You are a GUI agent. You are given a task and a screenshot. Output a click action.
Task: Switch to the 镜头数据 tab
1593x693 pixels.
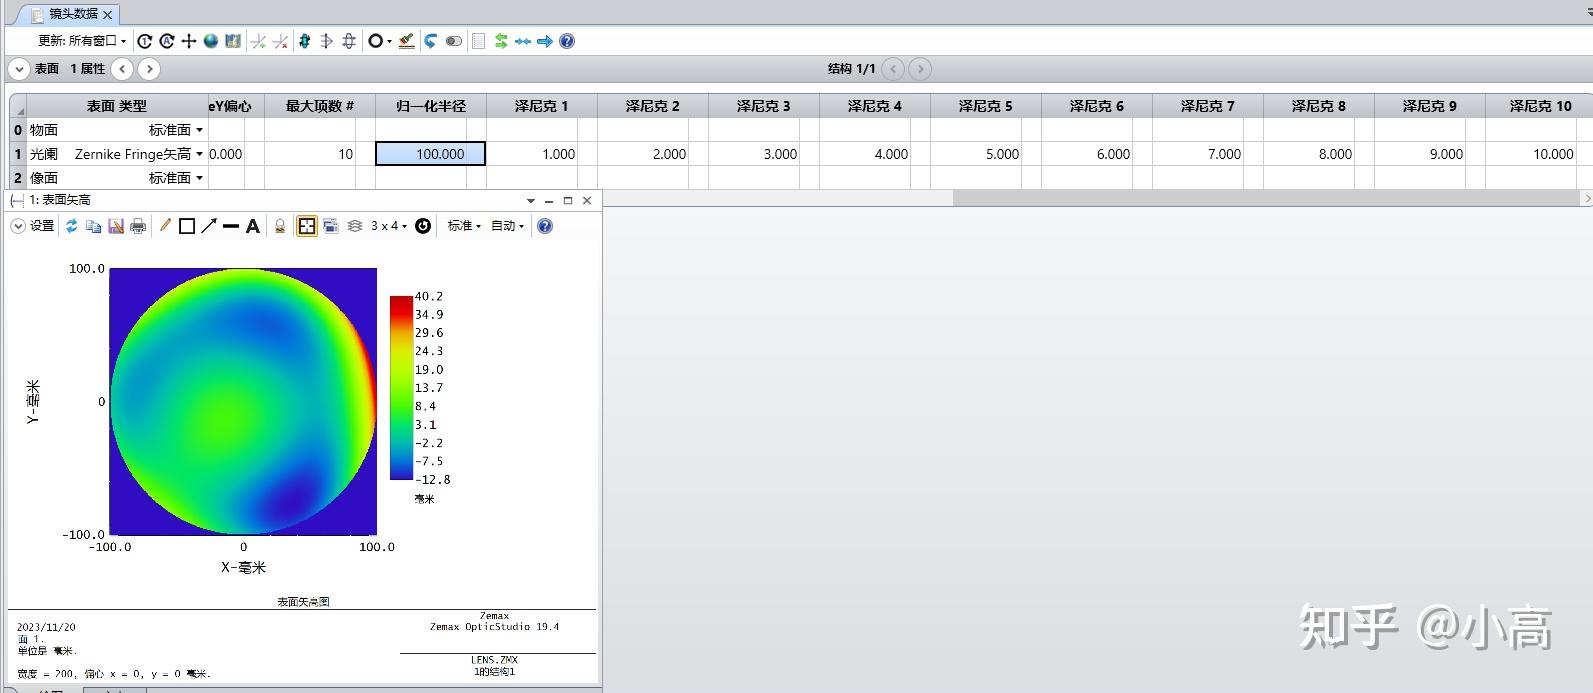tap(74, 14)
